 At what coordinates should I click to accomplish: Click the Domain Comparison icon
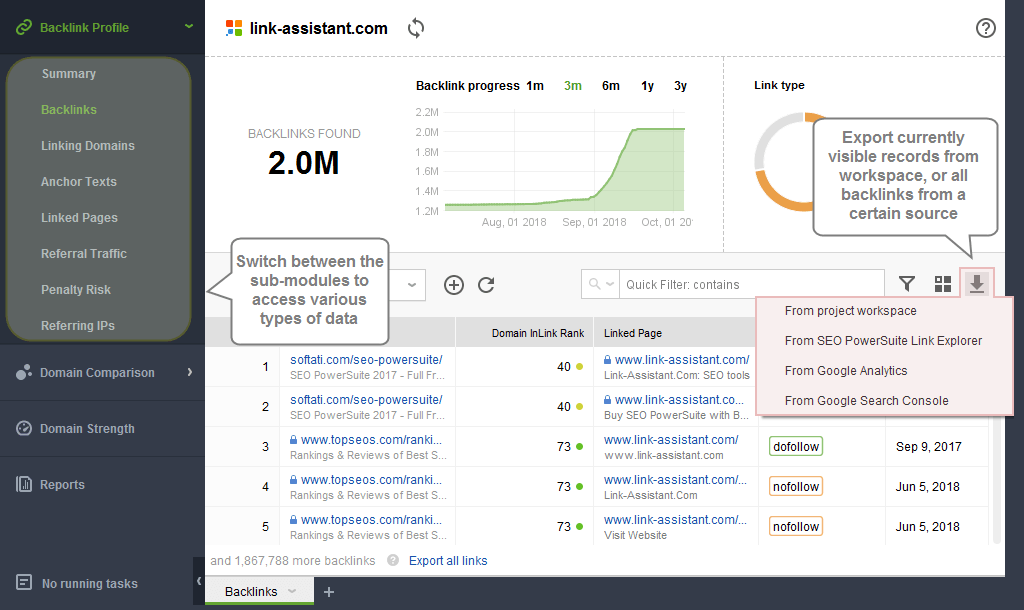point(24,372)
